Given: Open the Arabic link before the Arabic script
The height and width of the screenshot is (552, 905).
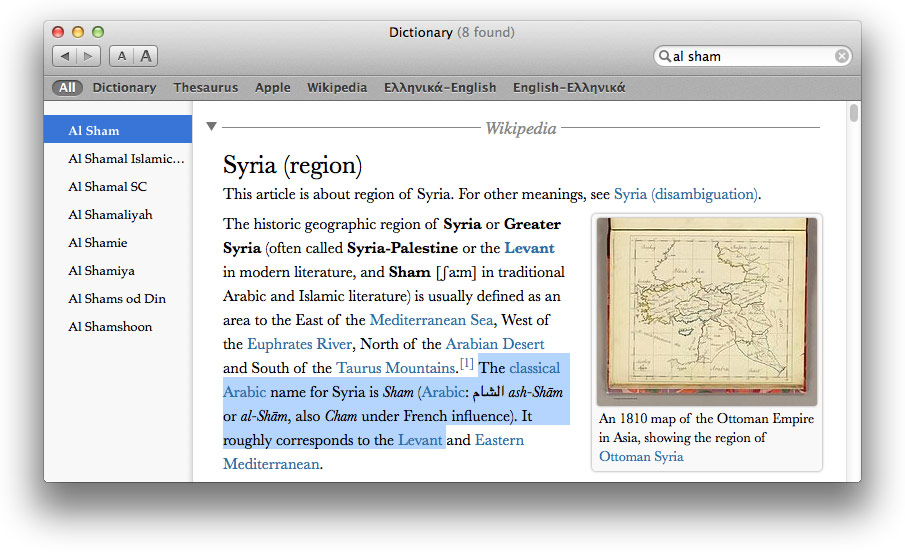Looking at the screenshot, I should tap(443, 392).
